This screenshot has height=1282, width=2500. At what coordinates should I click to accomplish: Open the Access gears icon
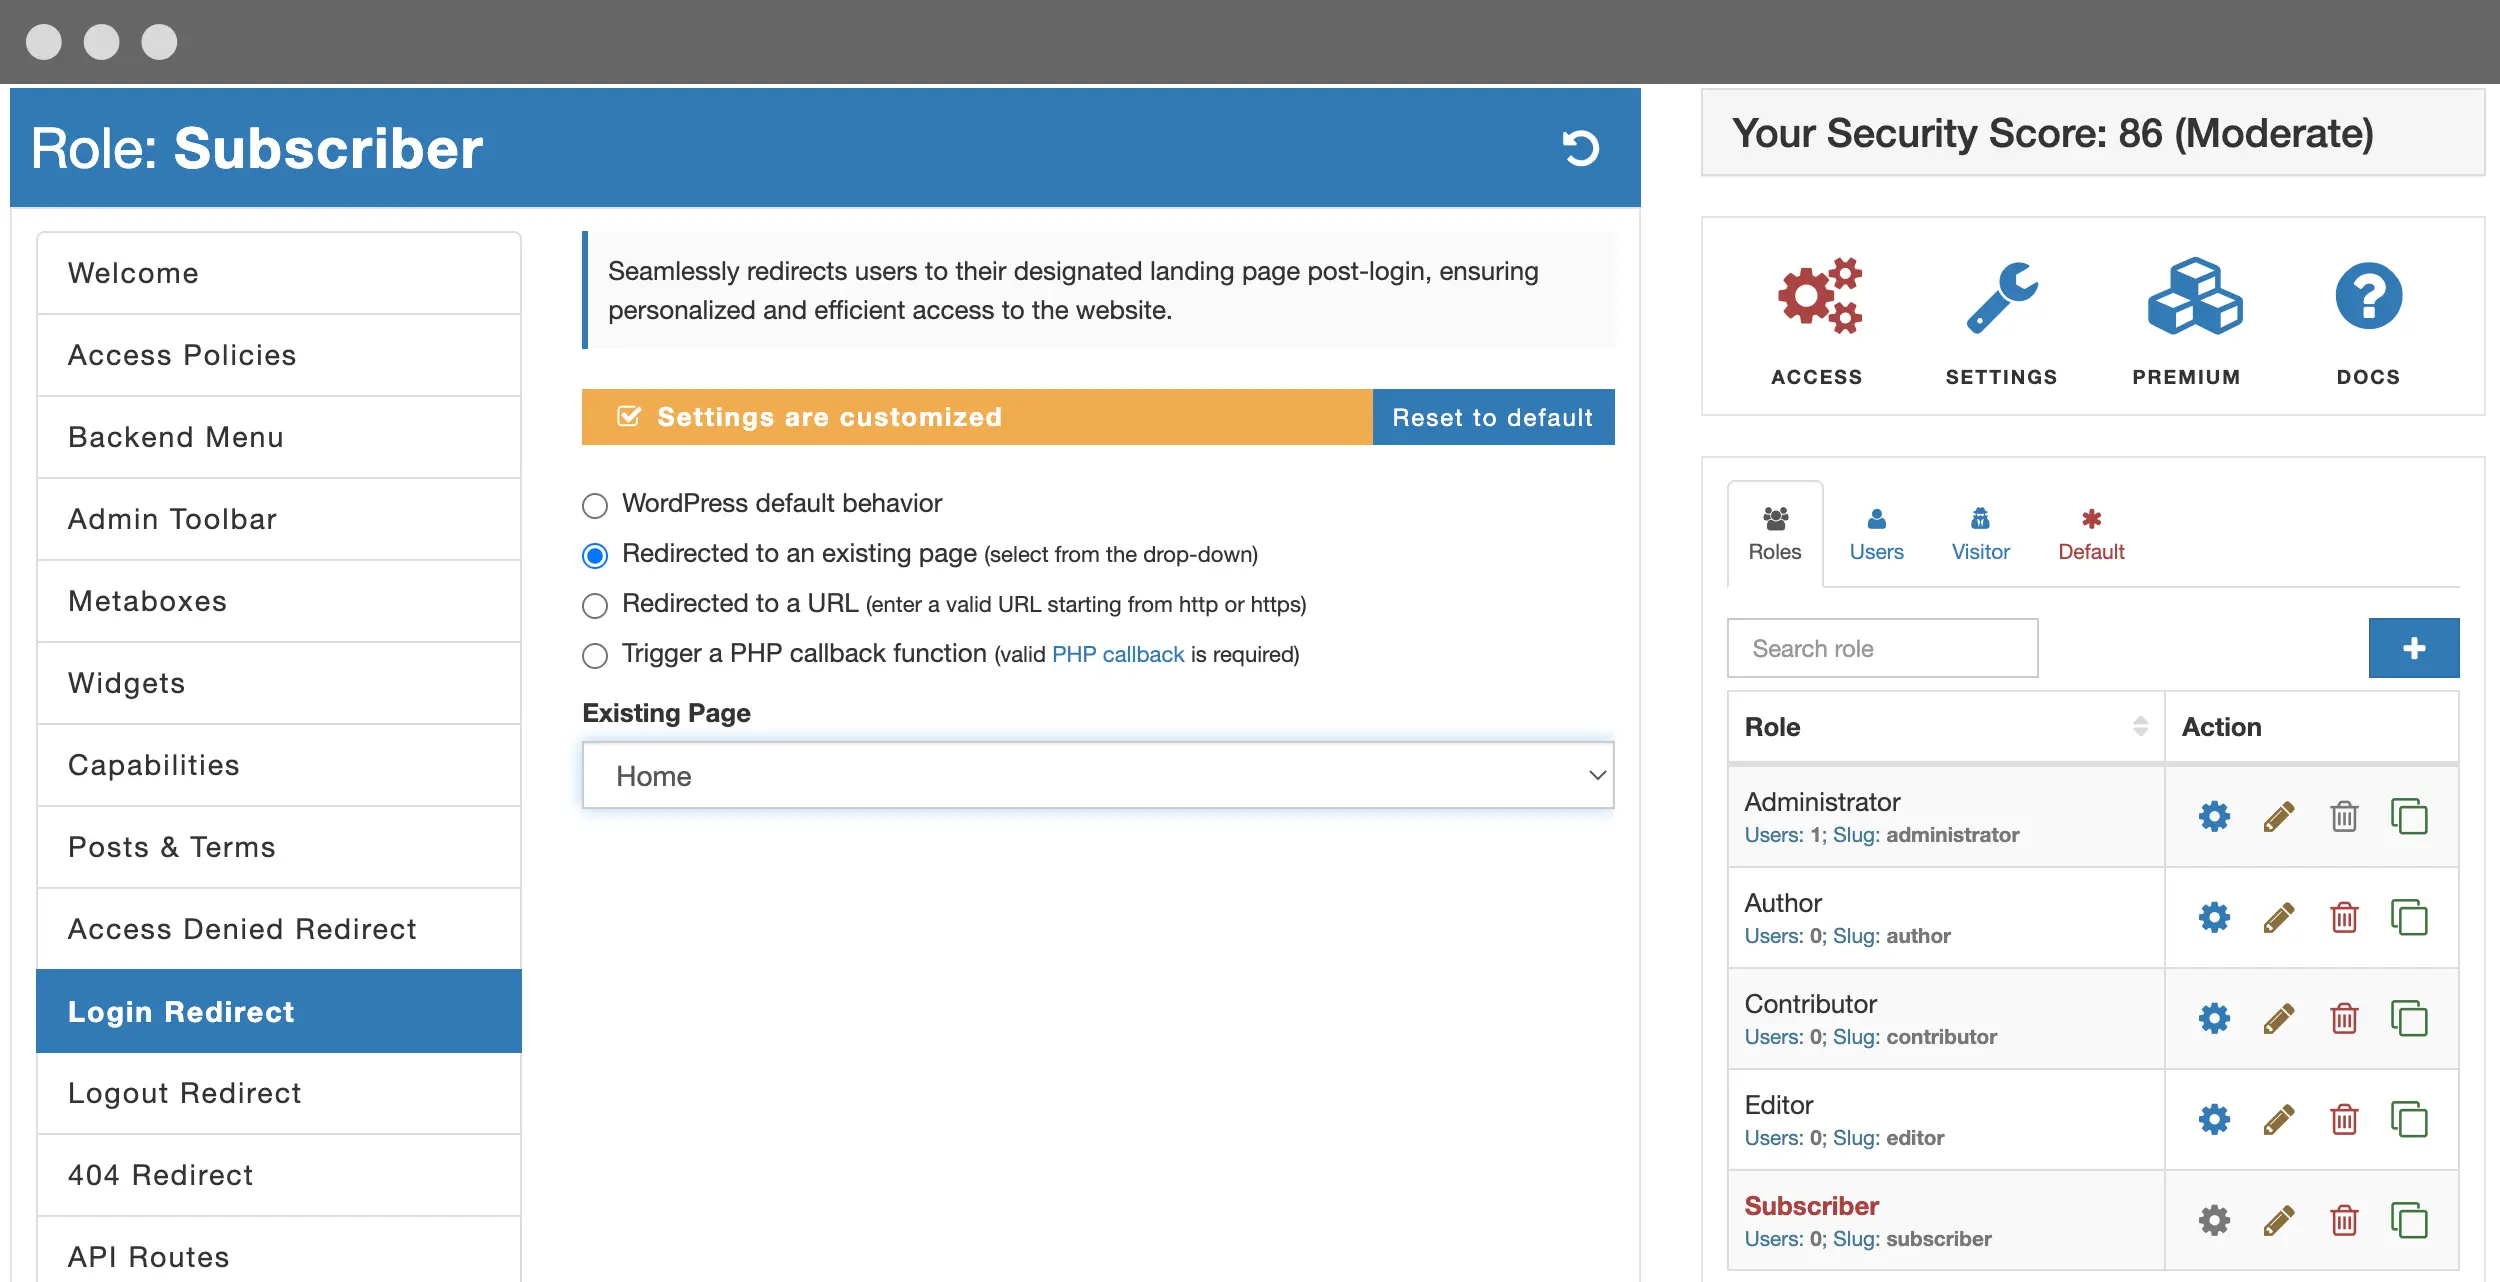click(1818, 297)
